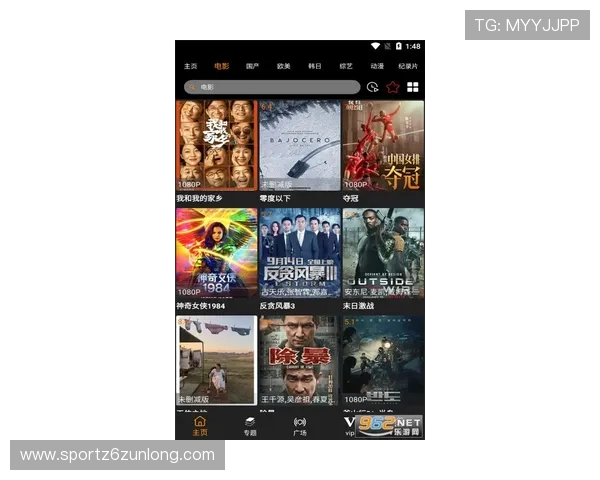600x480 pixels.
Task: Tap the battery icon in status bar
Action: pos(398,46)
